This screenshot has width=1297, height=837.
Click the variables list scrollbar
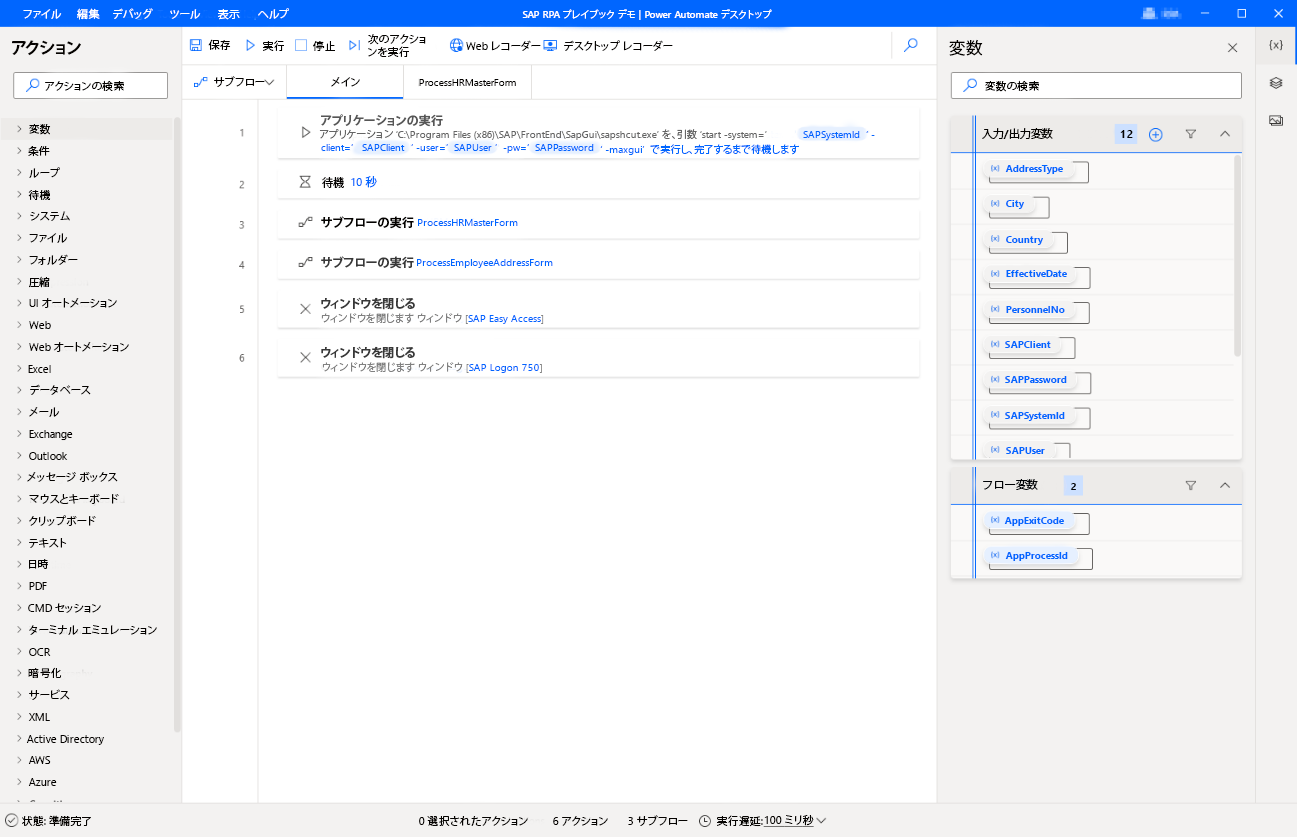pyautogui.click(x=1238, y=255)
